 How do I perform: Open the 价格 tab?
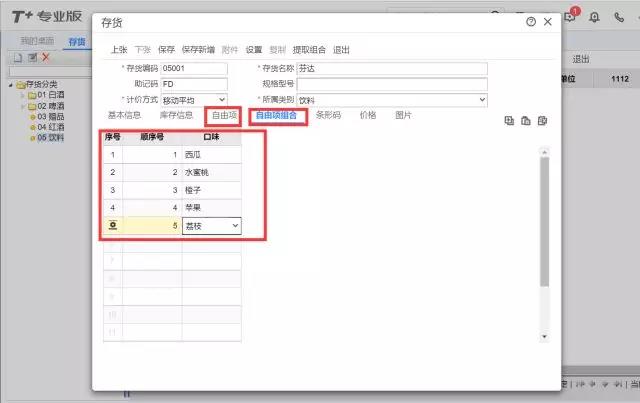pos(368,116)
